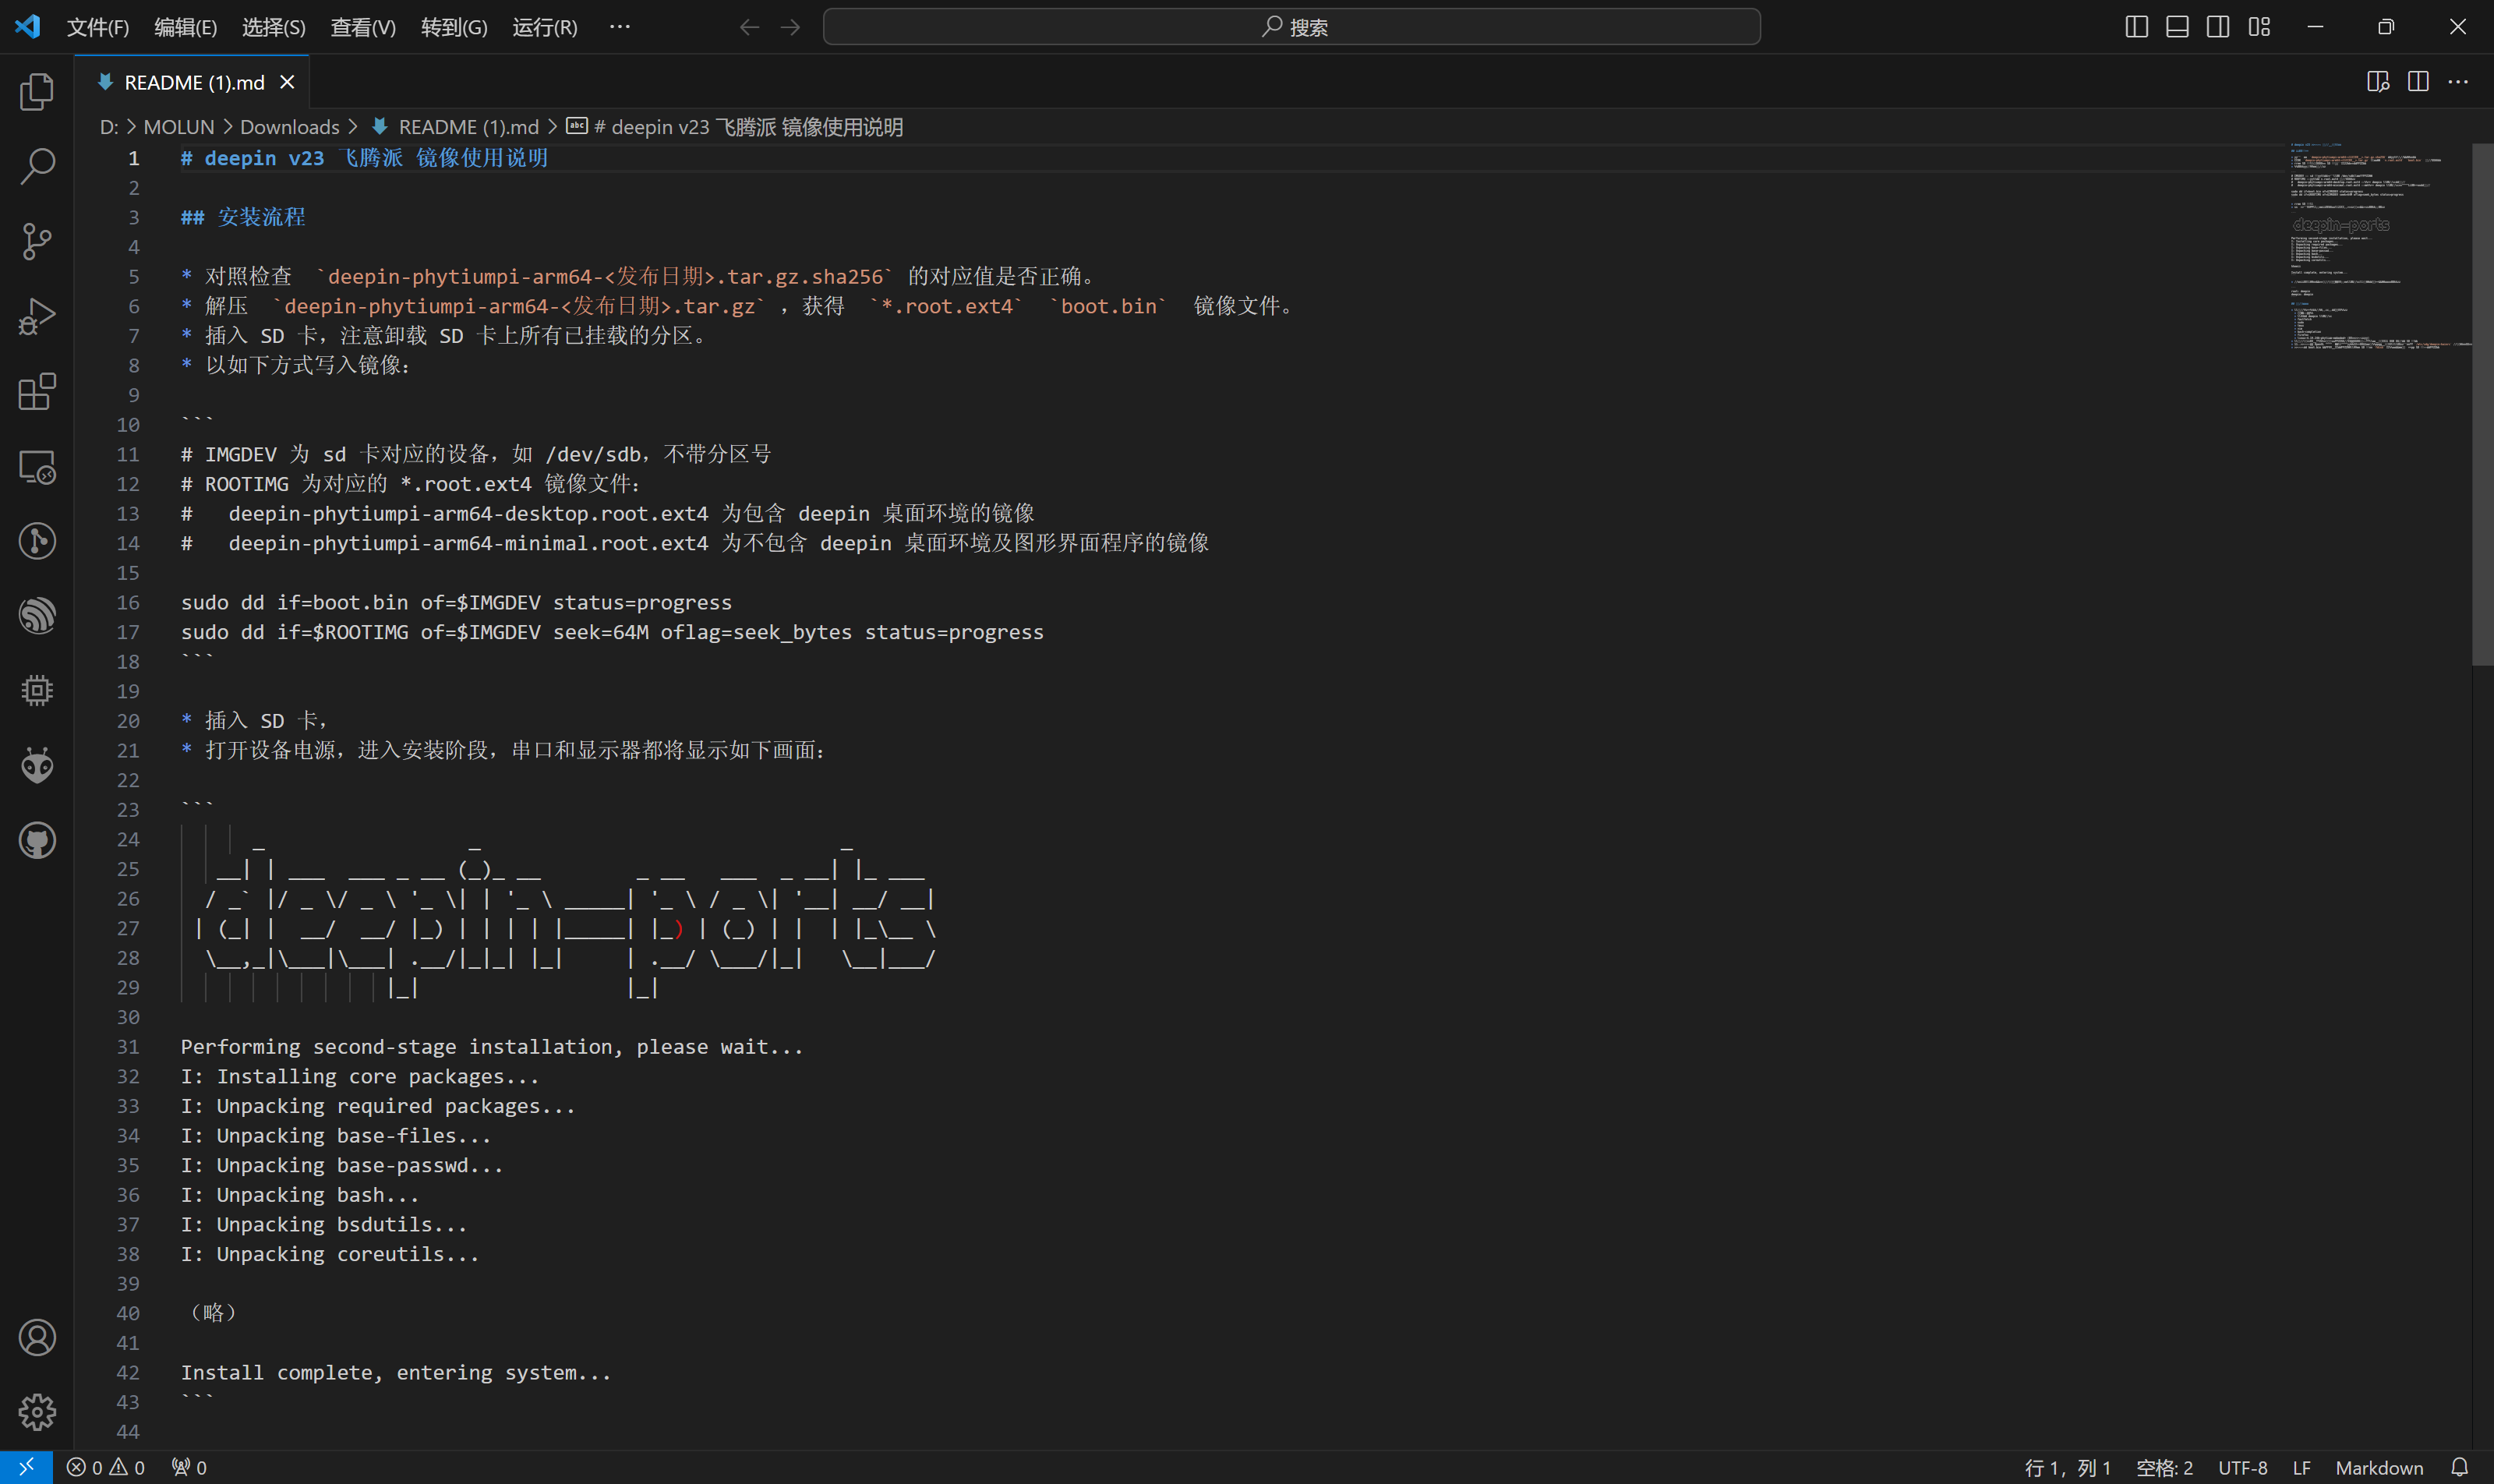The width and height of the screenshot is (2494, 1484).
Task: Click line 16 'sudo dd if=boot.bin'
Action: [x=456, y=602]
